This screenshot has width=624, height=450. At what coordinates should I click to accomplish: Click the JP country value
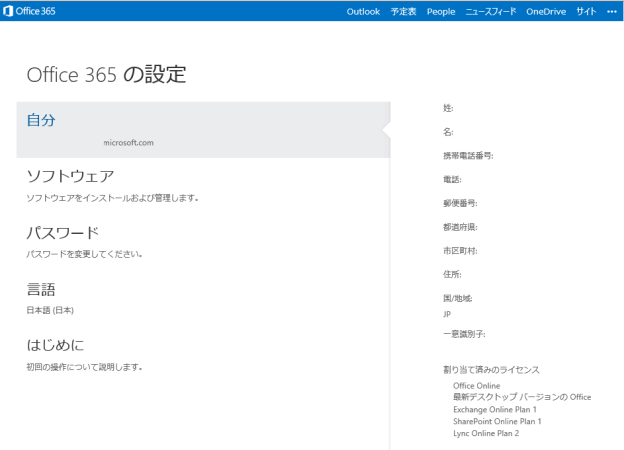point(447,314)
